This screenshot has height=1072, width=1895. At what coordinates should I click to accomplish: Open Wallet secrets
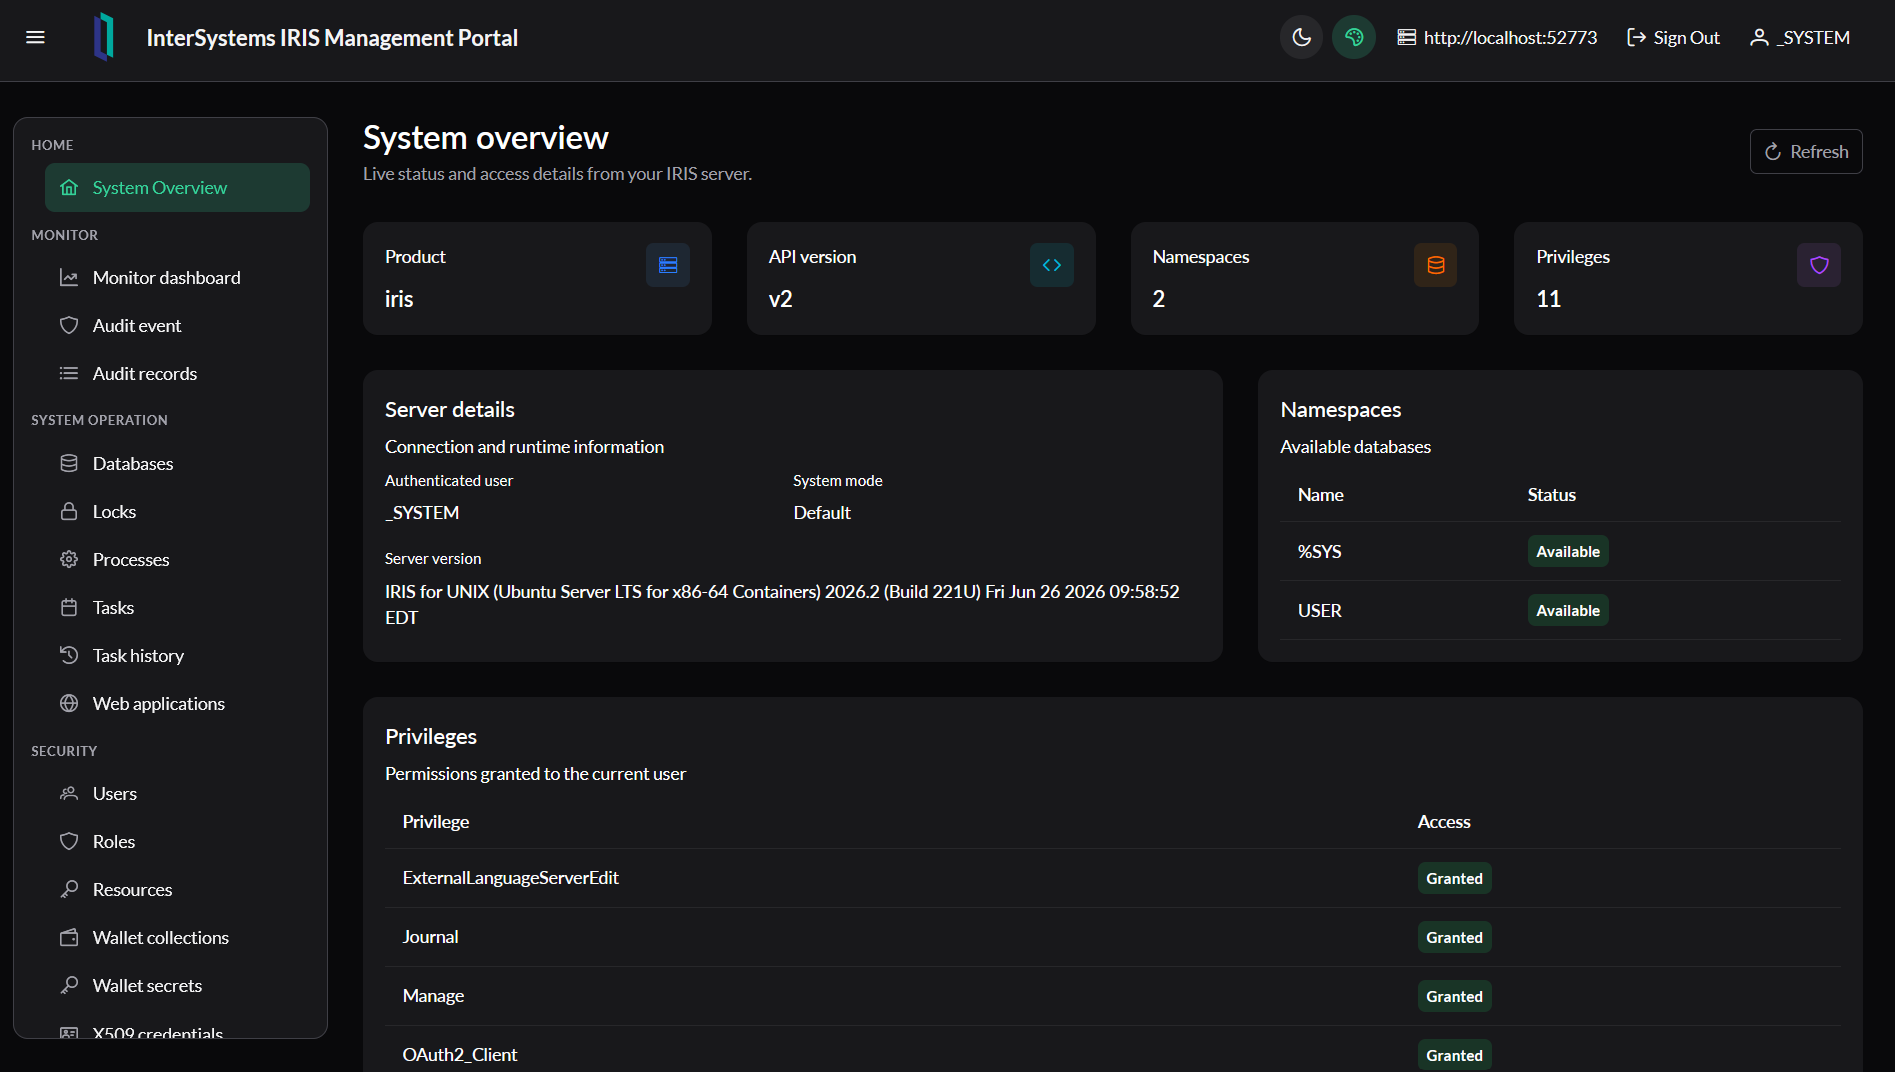pyautogui.click(x=177, y=986)
